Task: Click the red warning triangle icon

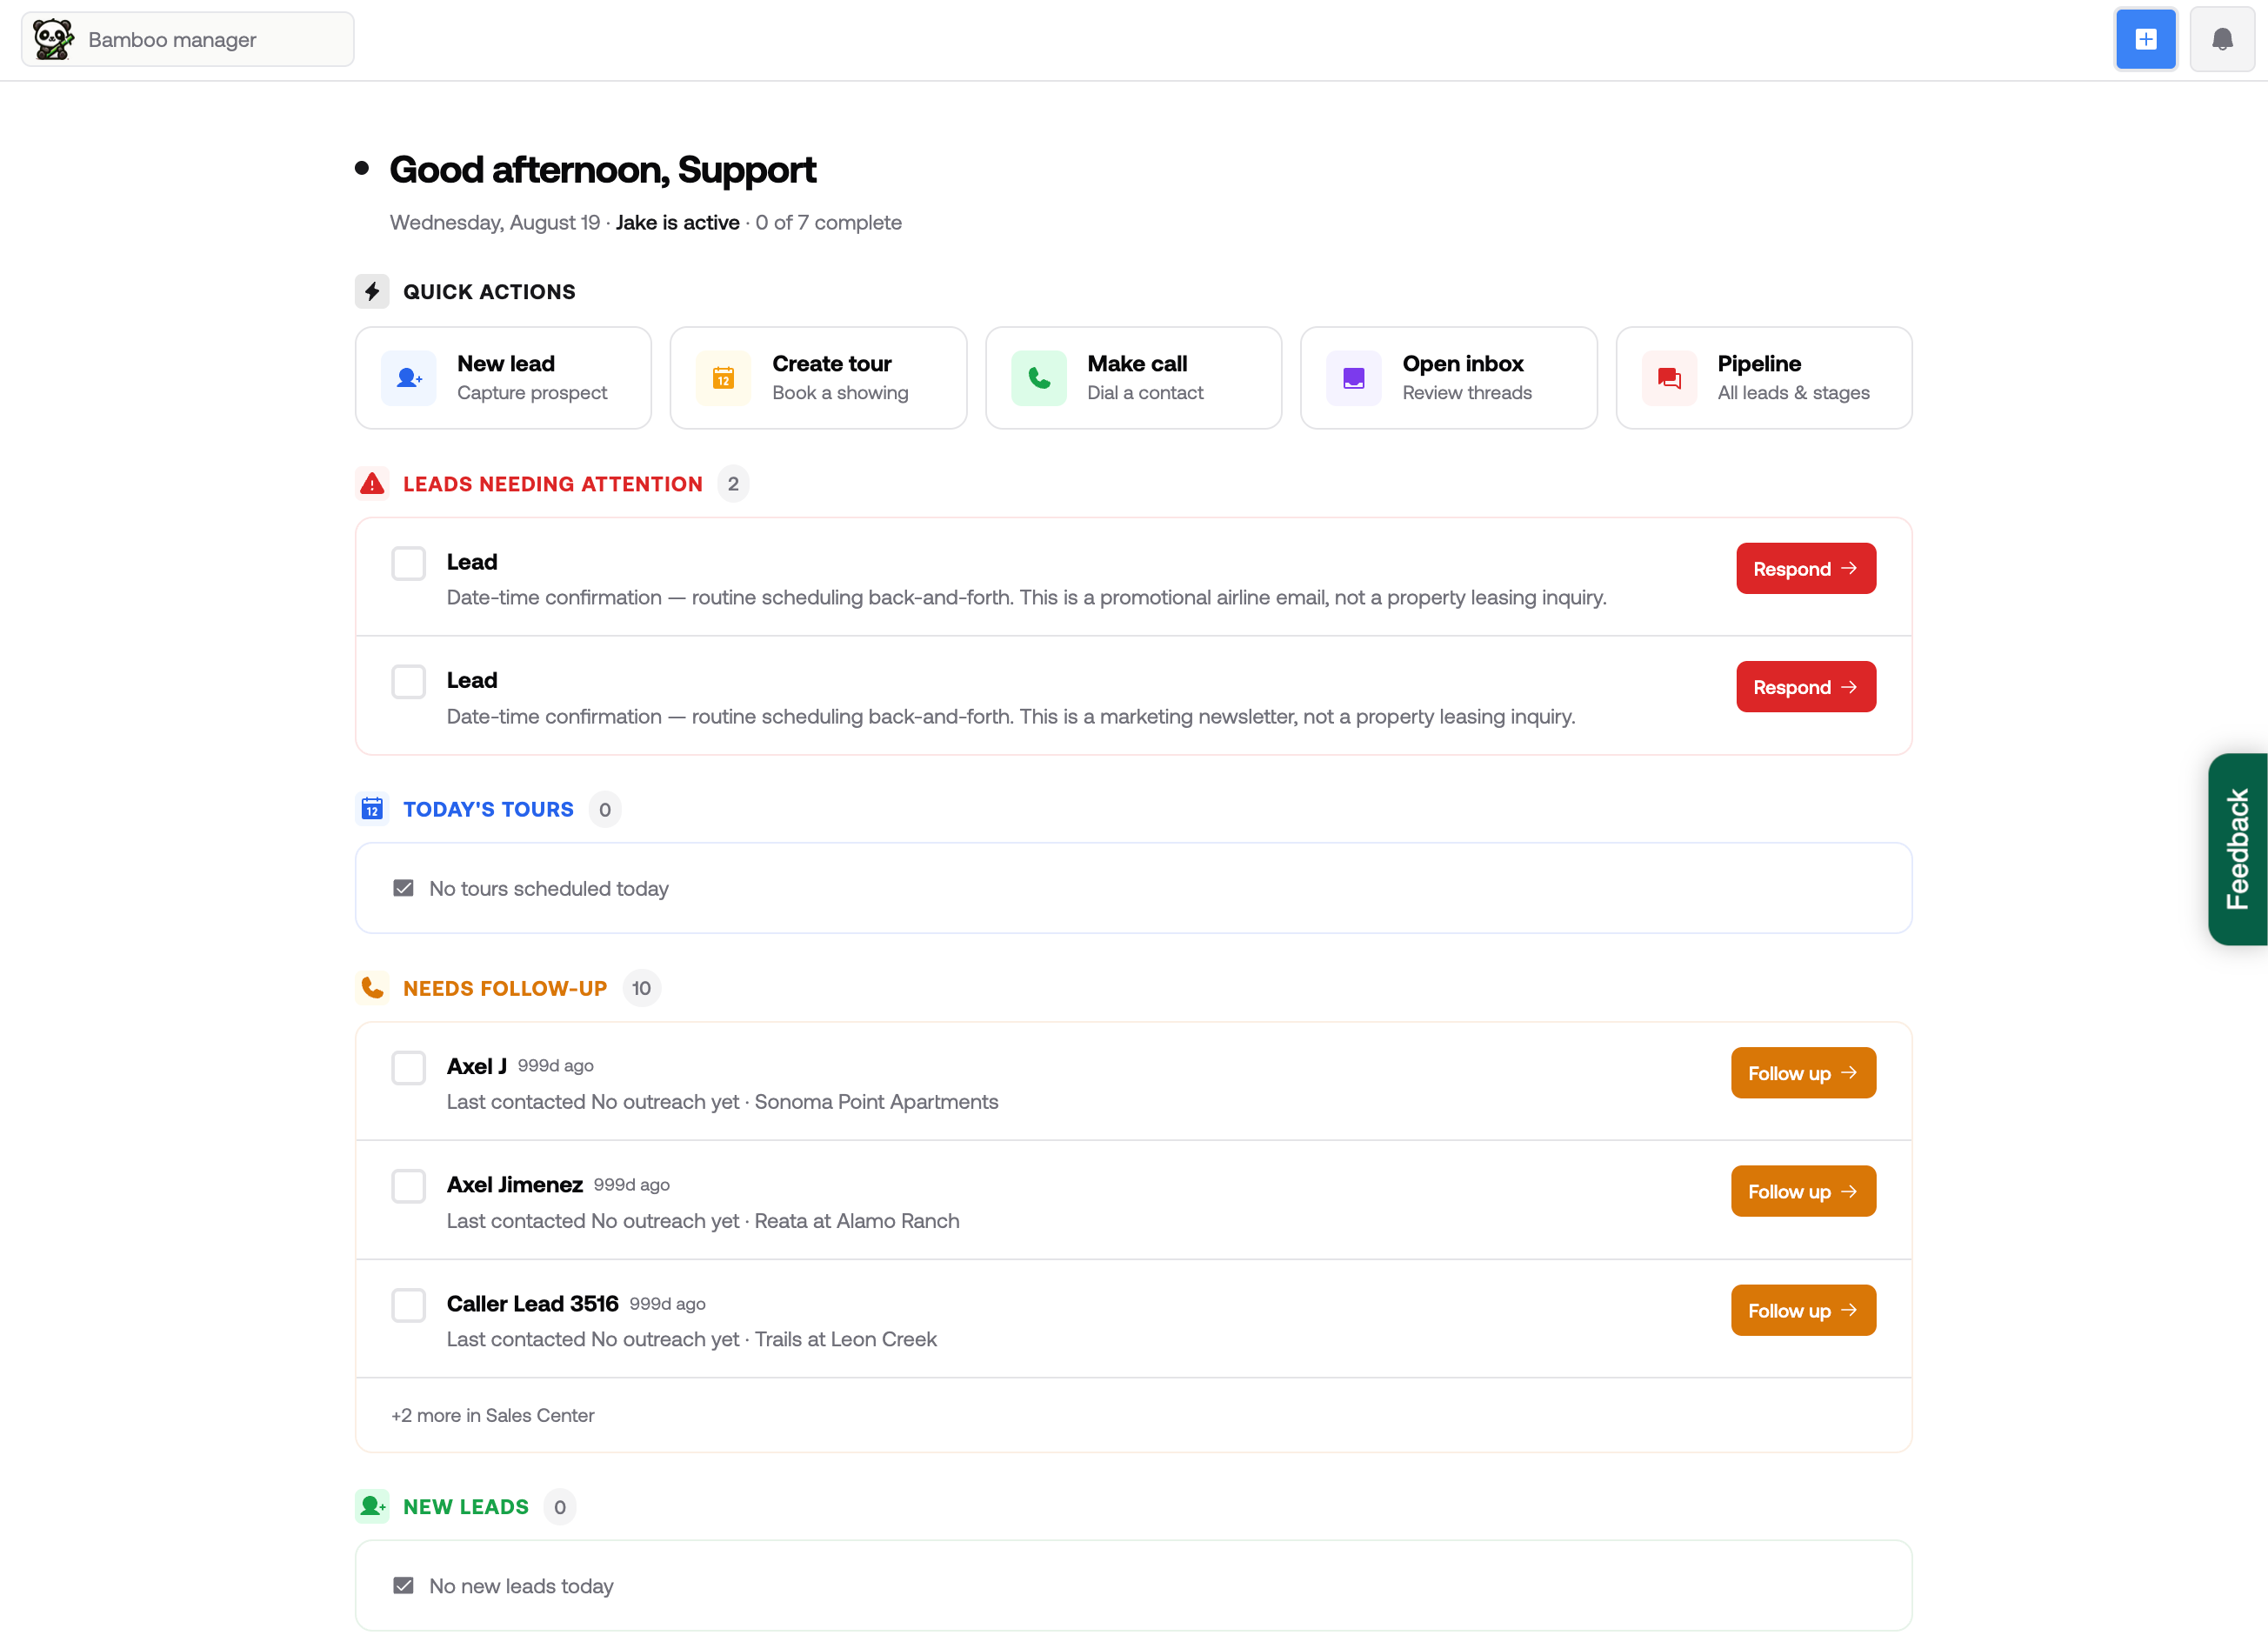Action: (372, 484)
